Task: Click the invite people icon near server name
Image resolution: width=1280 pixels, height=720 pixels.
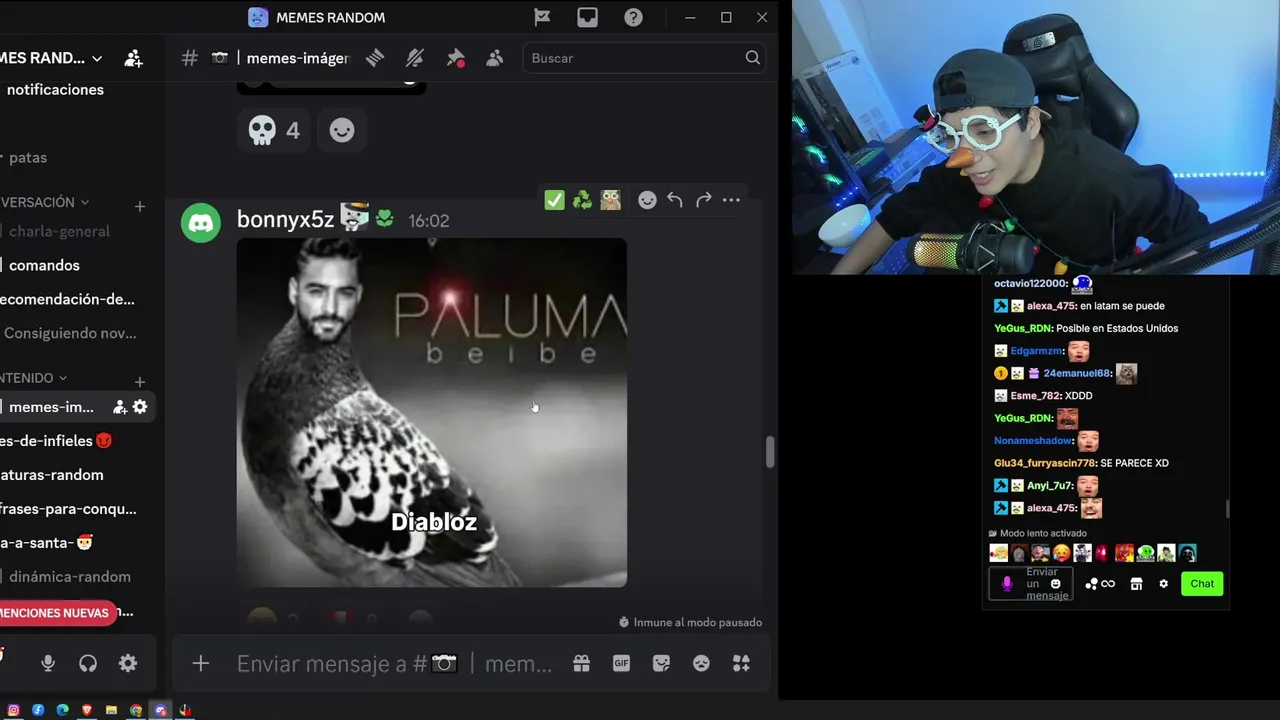Action: click(133, 58)
